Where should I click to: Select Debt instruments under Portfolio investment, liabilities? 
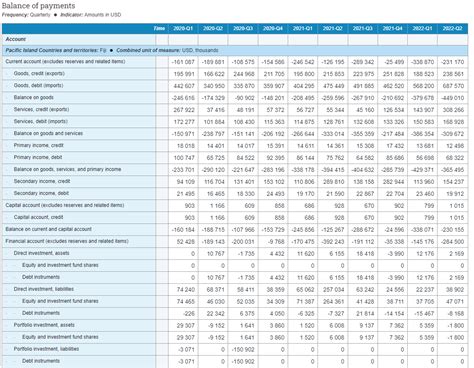pos(41,361)
